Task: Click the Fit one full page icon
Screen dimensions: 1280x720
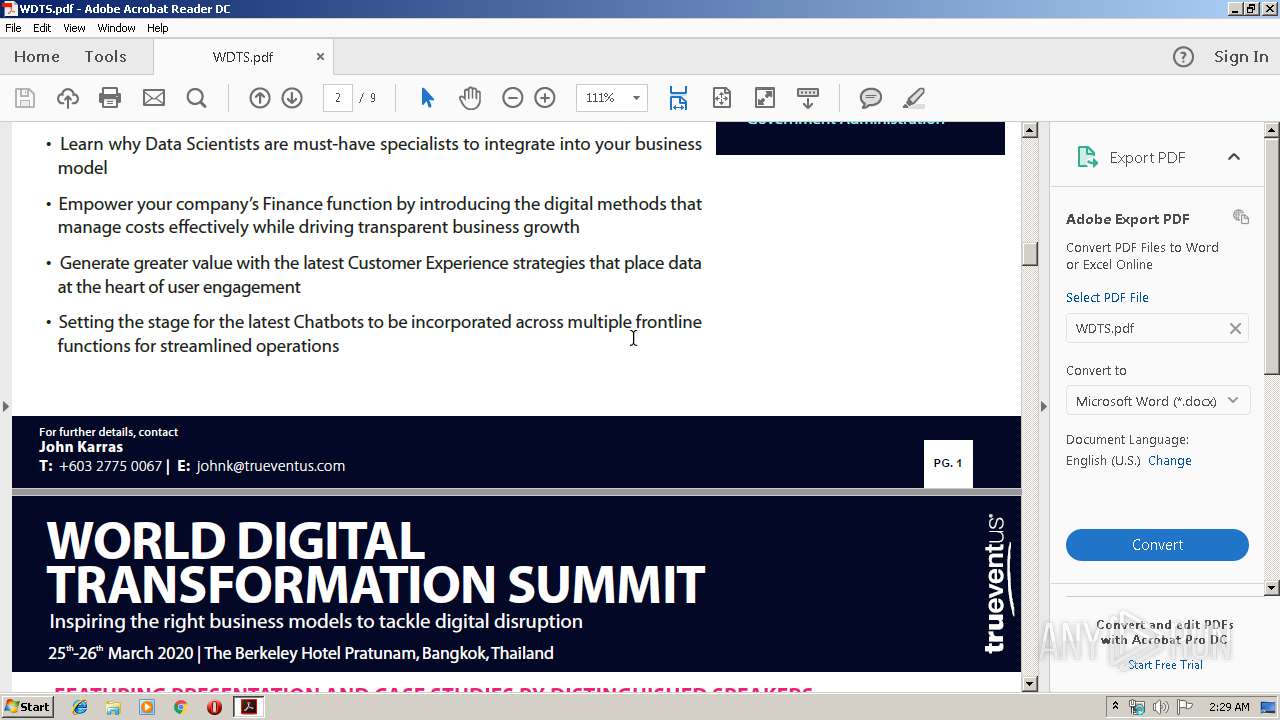Action: [722, 98]
